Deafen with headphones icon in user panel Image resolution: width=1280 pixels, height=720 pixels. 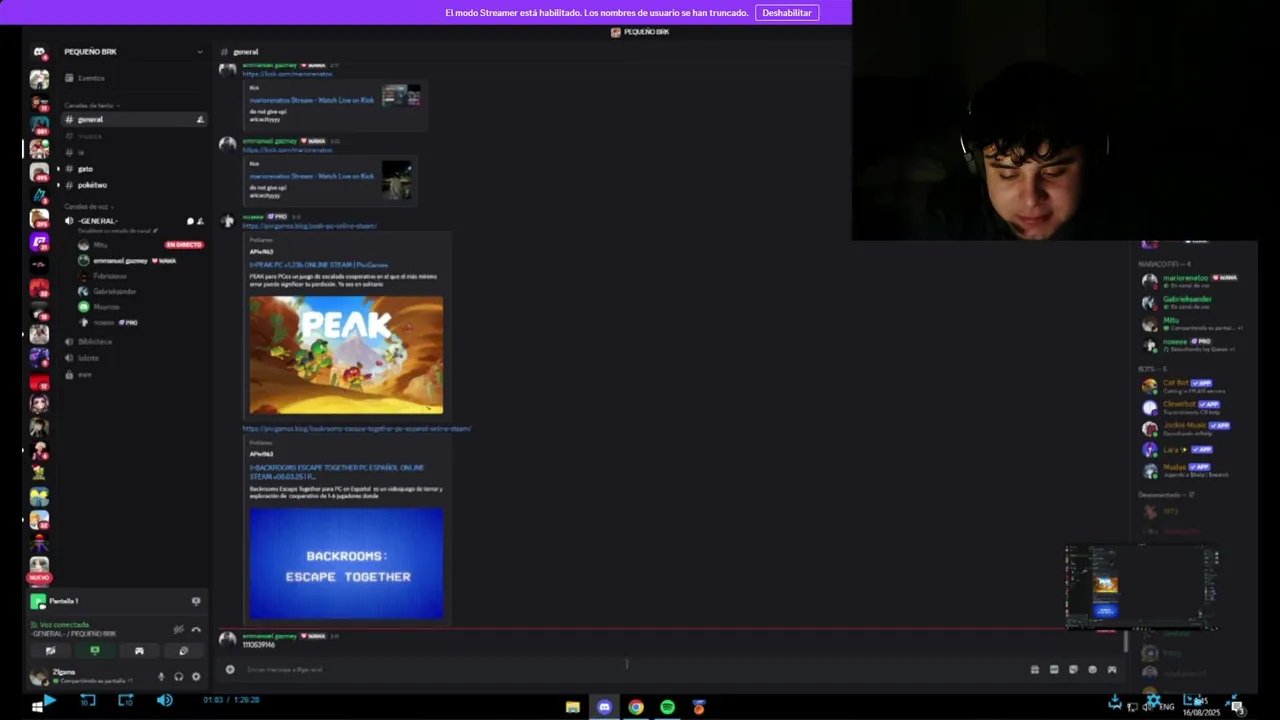tap(178, 676)
